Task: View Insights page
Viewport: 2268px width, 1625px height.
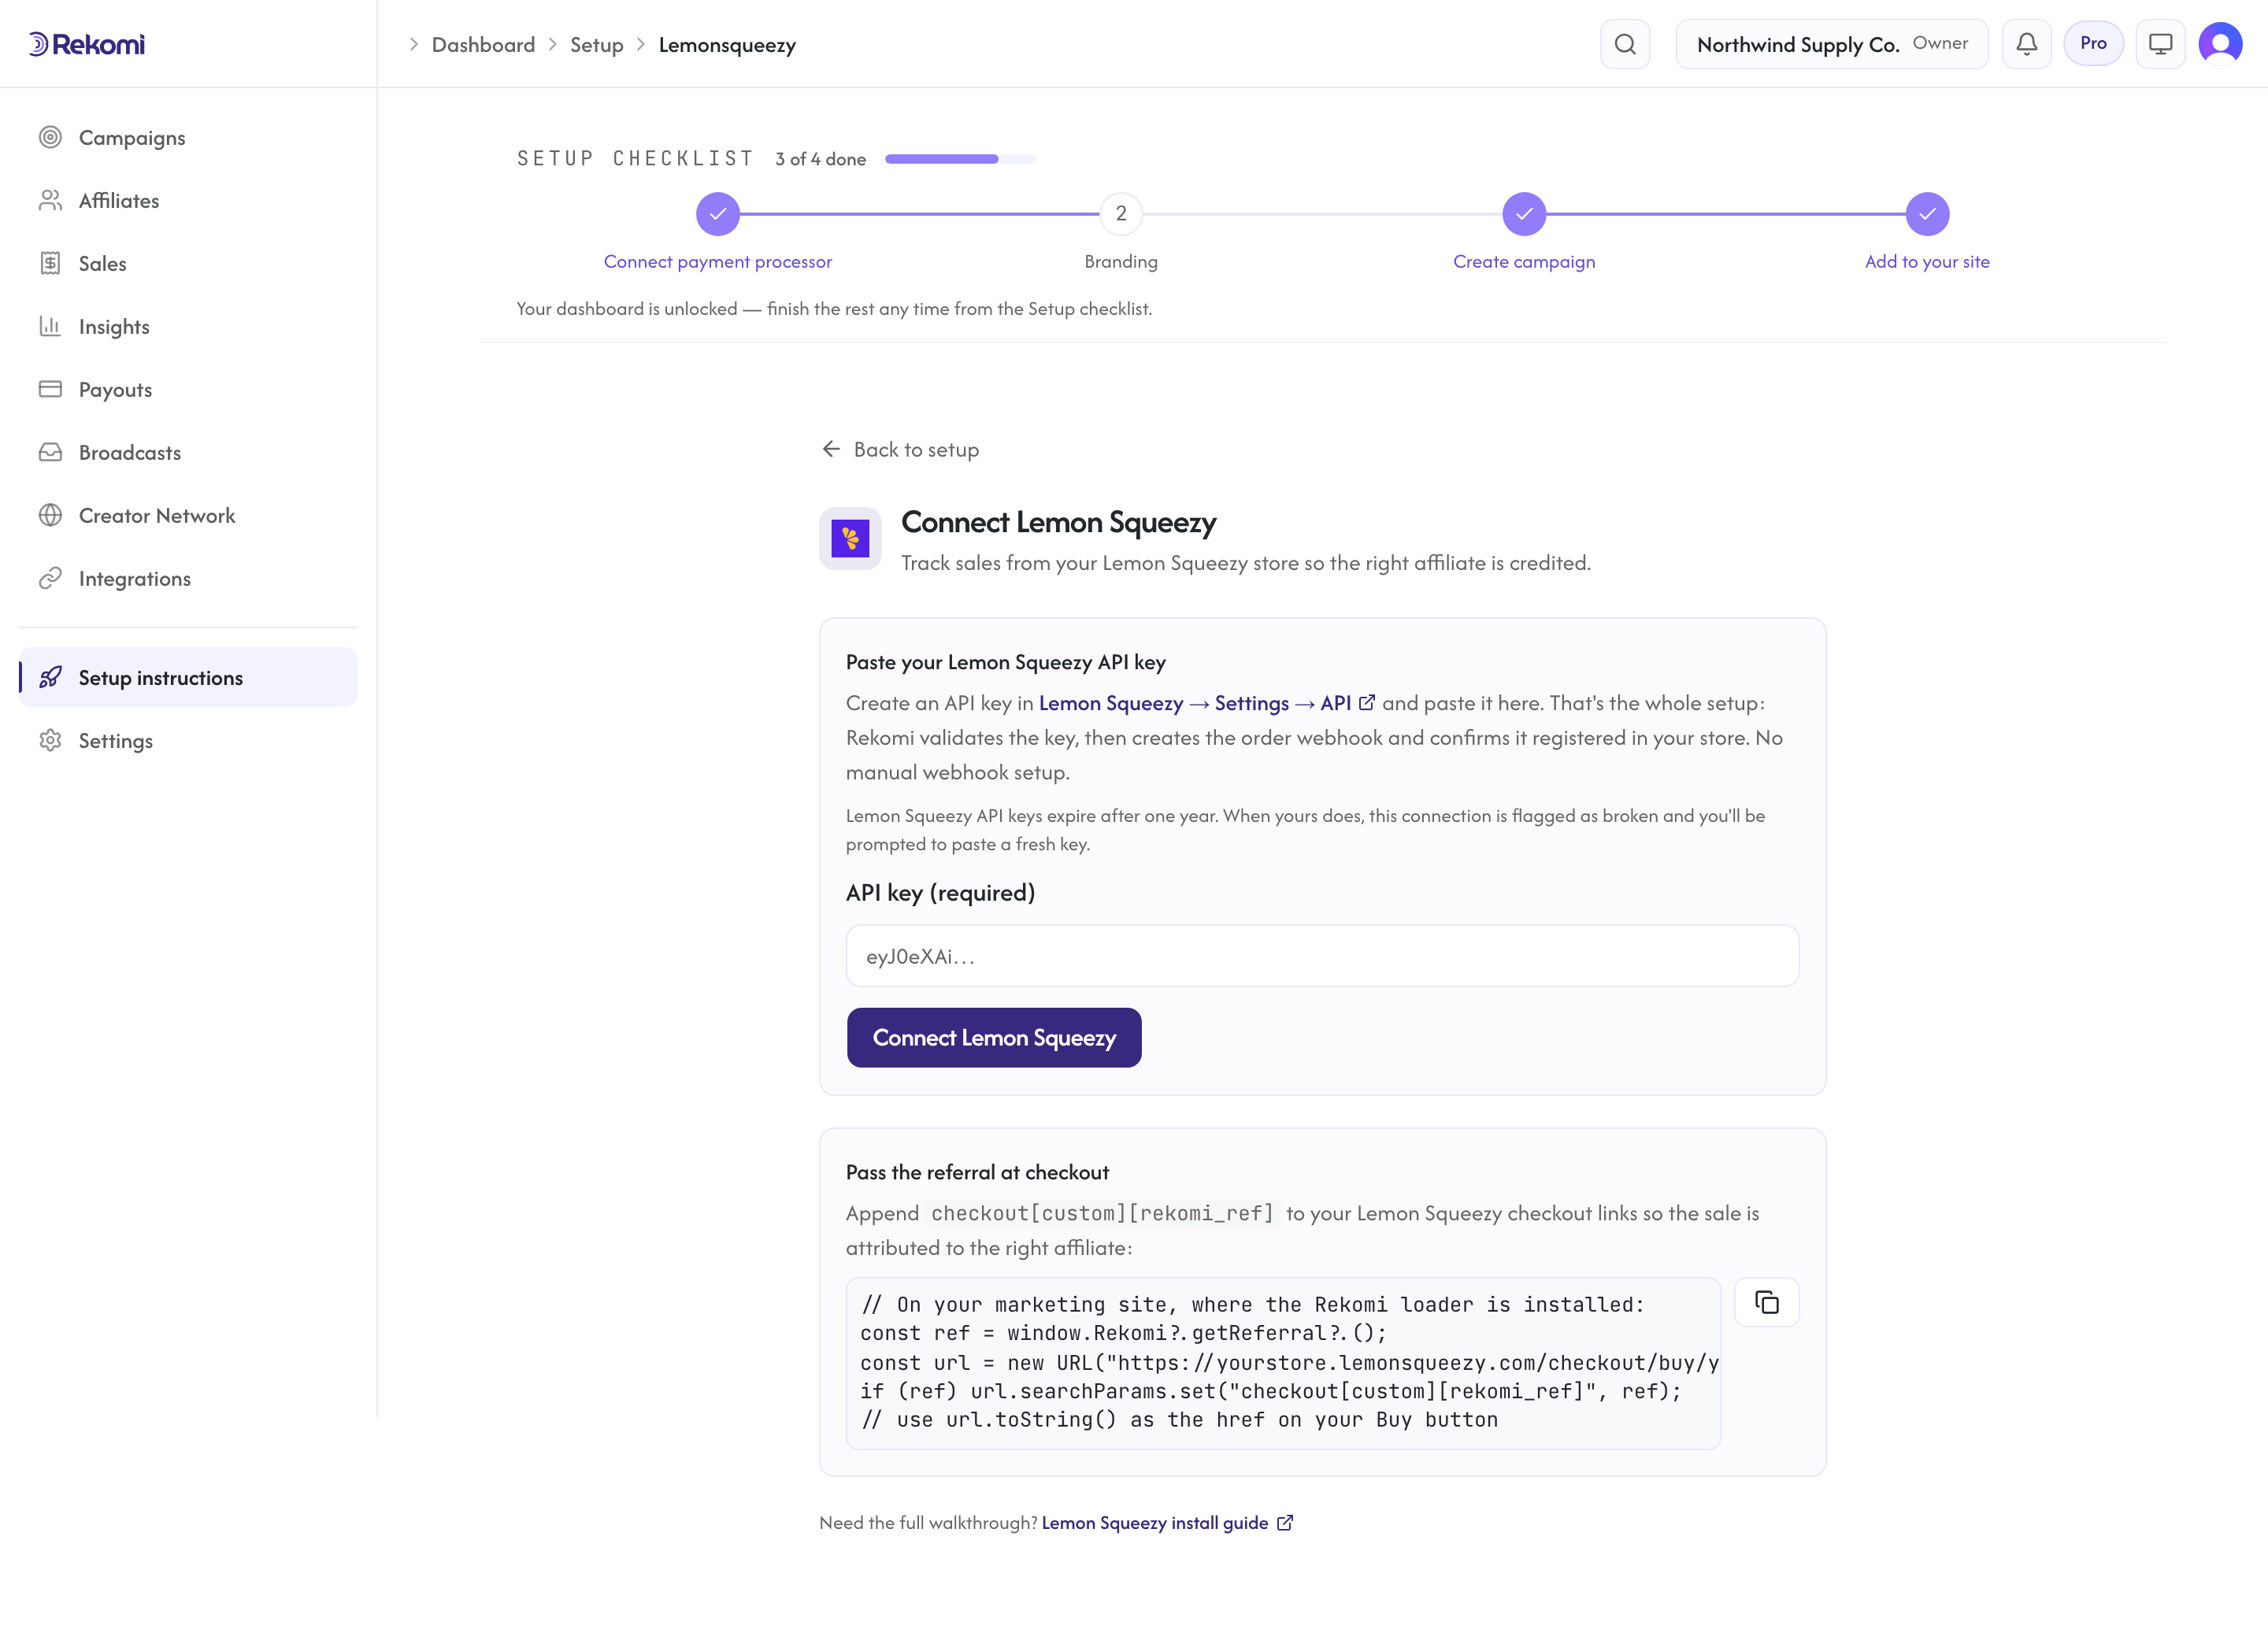Action: pos(188,326)
